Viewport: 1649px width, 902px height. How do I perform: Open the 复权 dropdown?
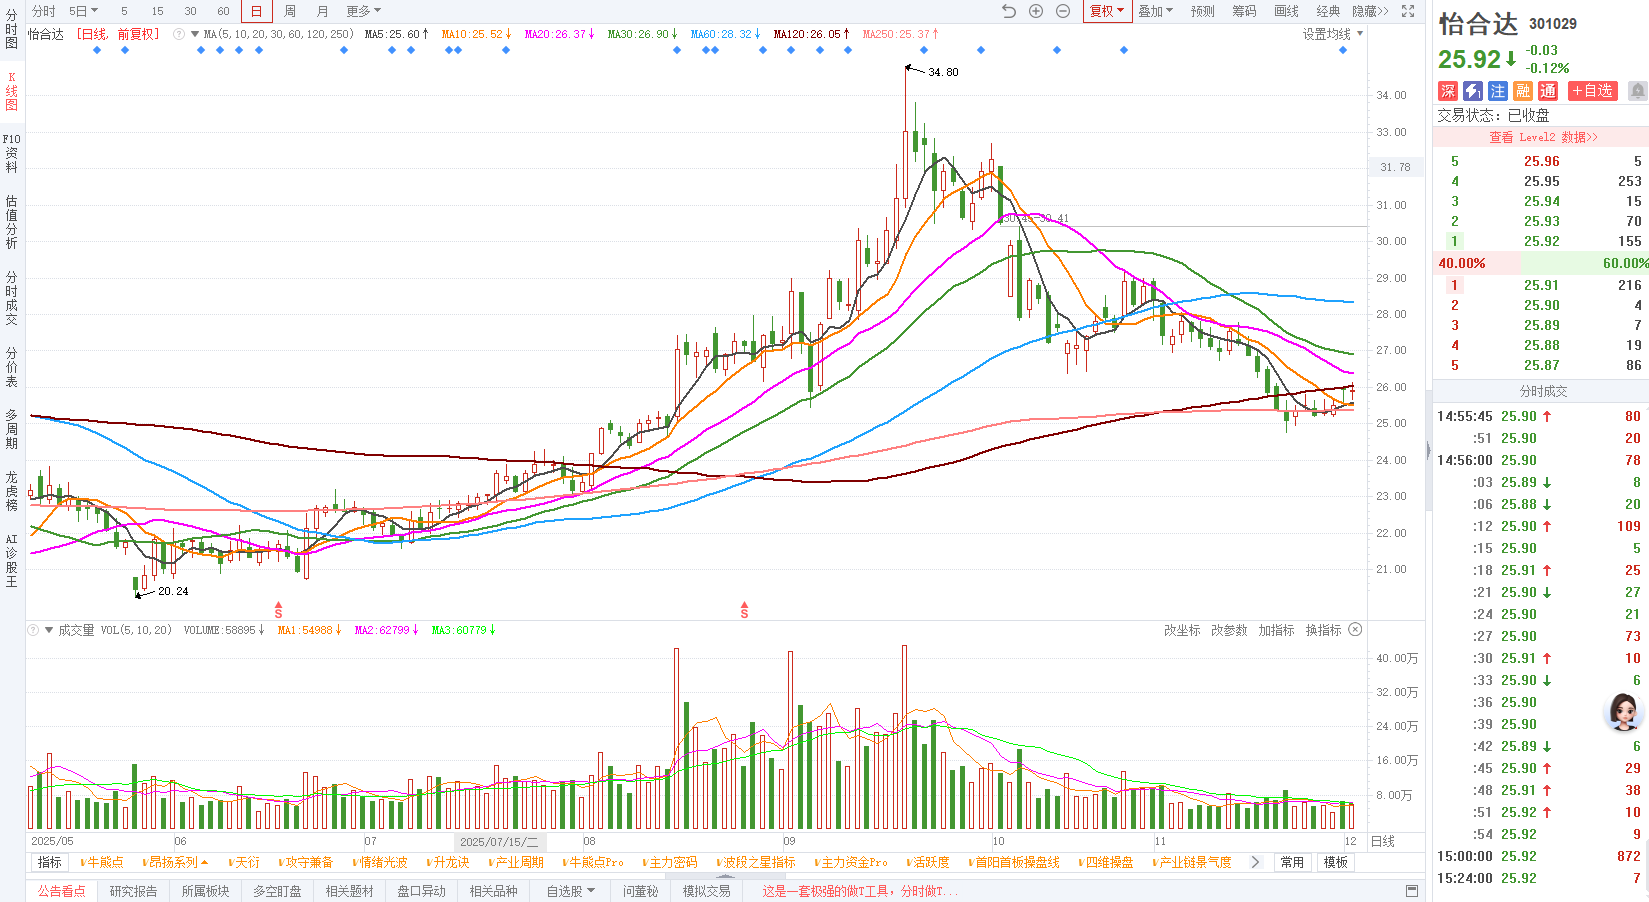coord(1106,11)
